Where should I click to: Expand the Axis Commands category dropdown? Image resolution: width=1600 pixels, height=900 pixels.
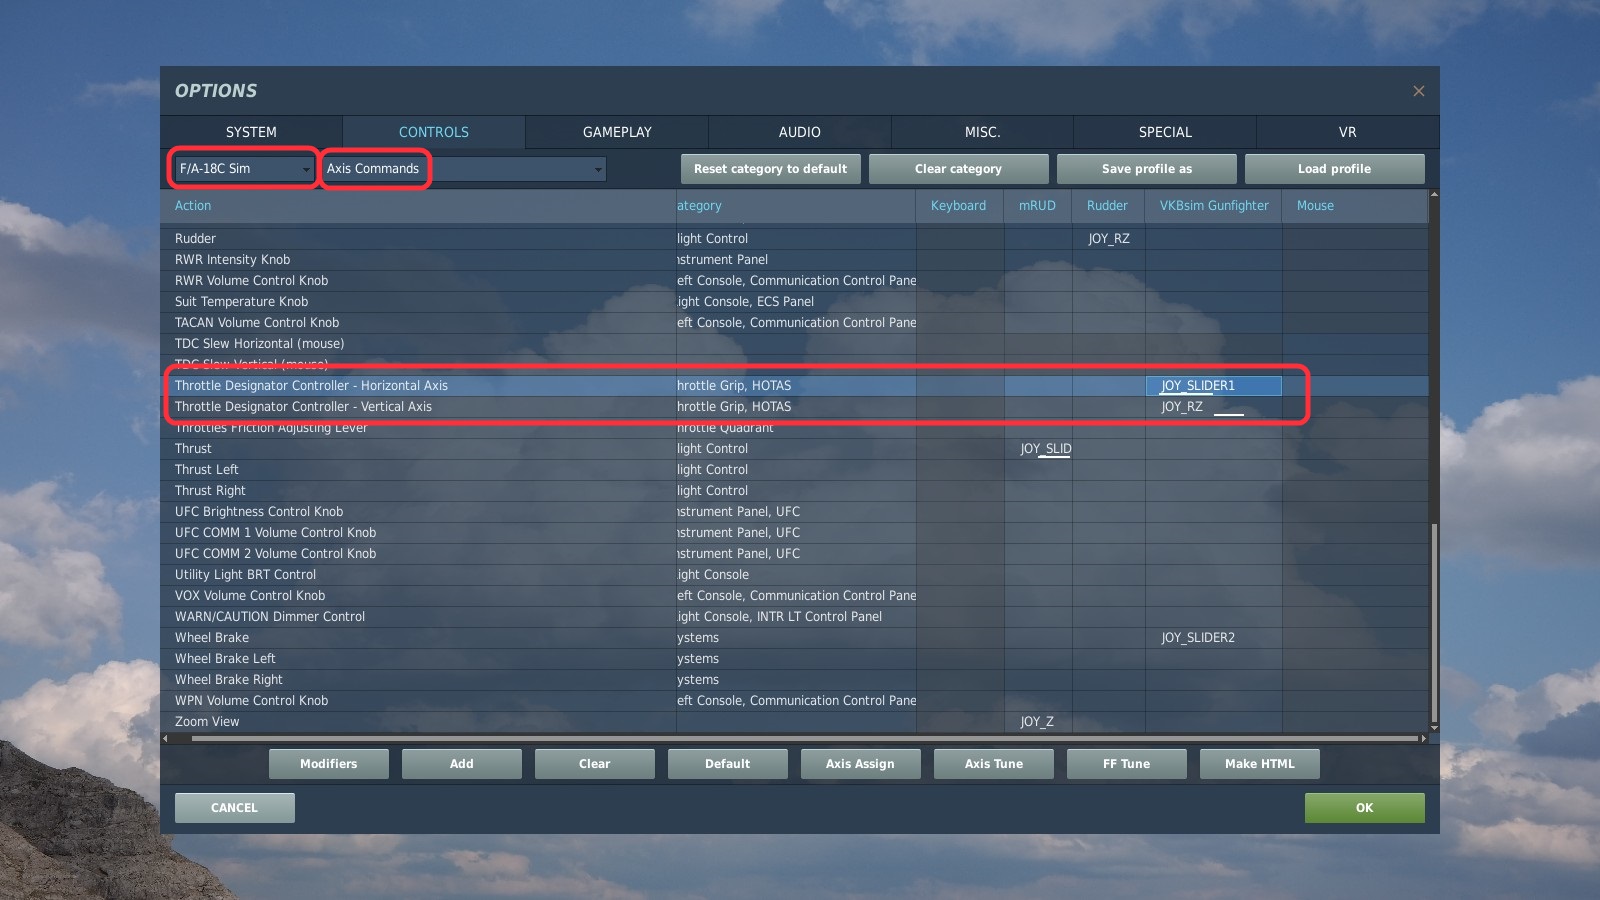465,168
